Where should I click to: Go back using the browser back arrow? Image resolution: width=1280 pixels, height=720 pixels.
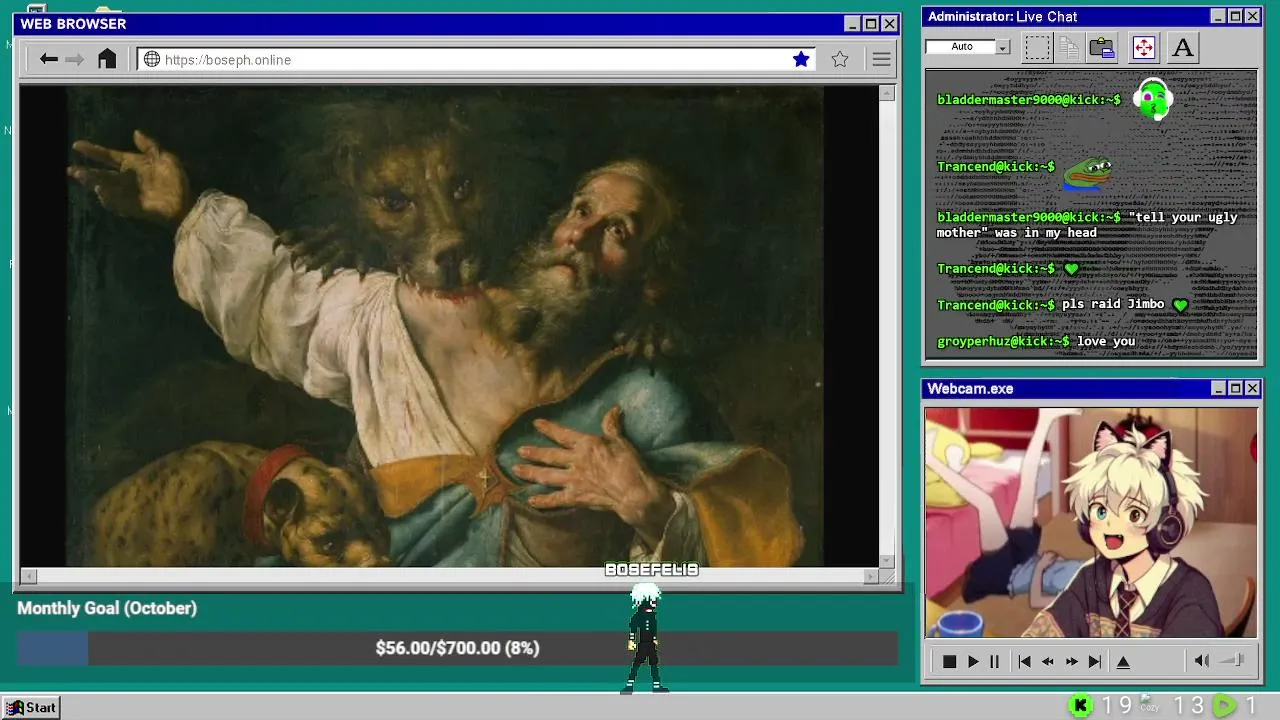point(48,60)
